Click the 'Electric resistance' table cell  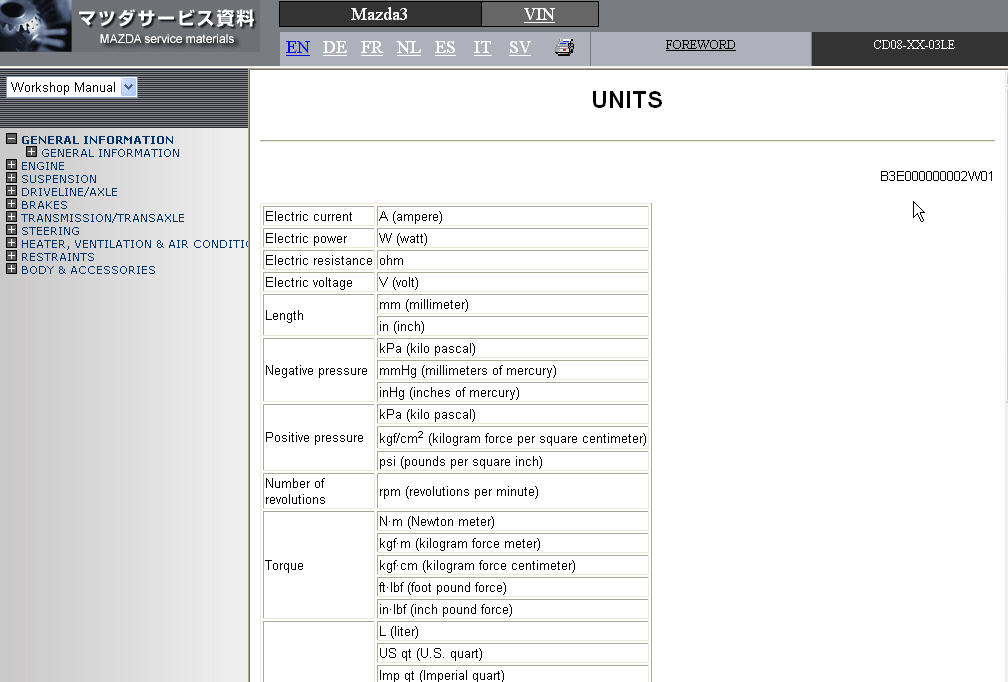tap(319, 260)
